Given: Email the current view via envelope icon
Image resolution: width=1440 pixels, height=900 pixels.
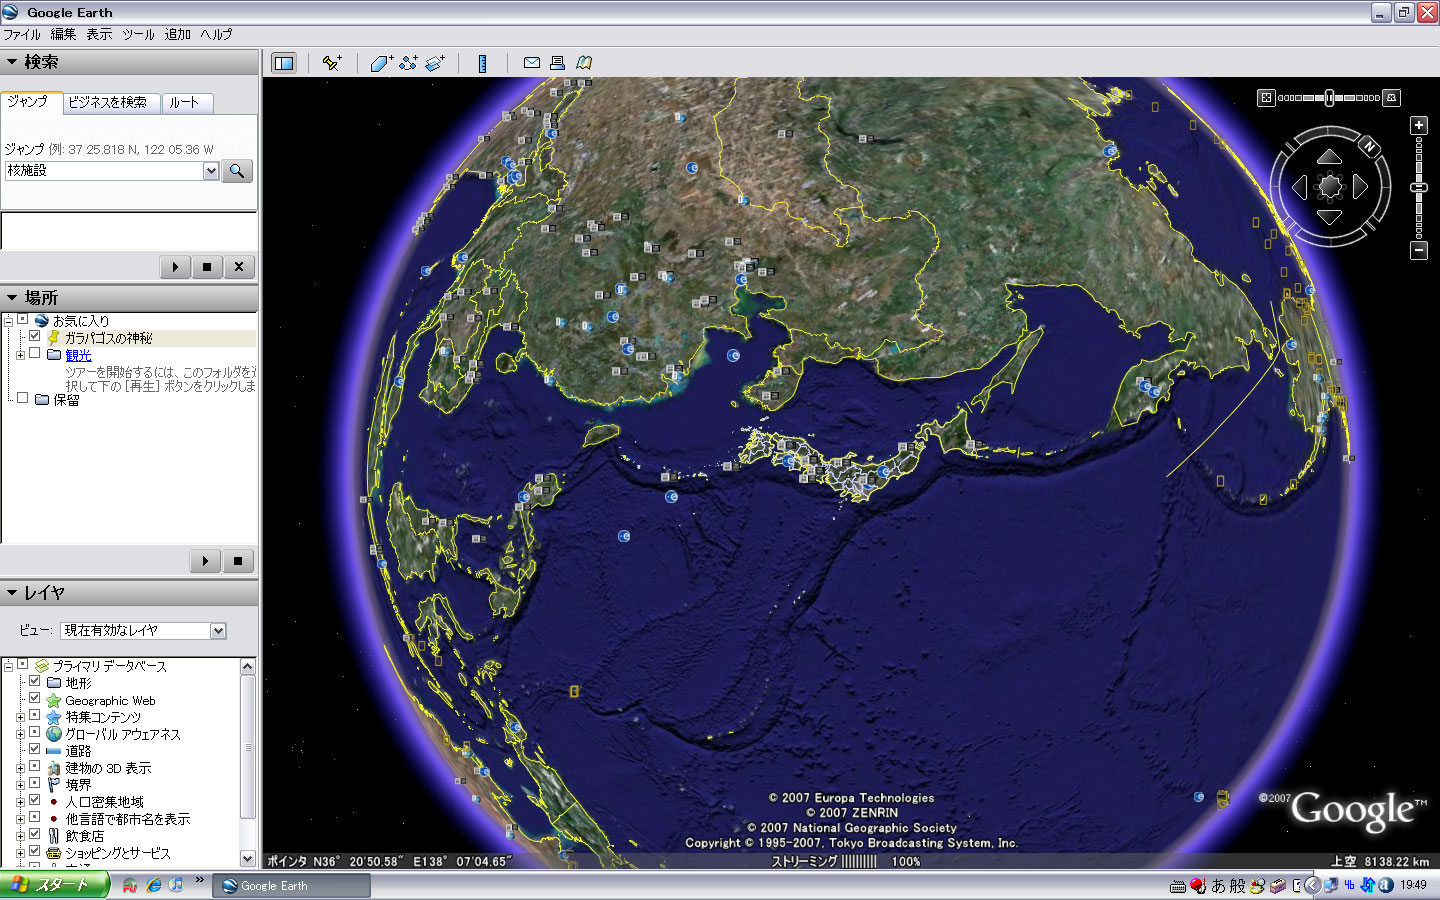Looking at the screenshot, I should click(532, 63).
